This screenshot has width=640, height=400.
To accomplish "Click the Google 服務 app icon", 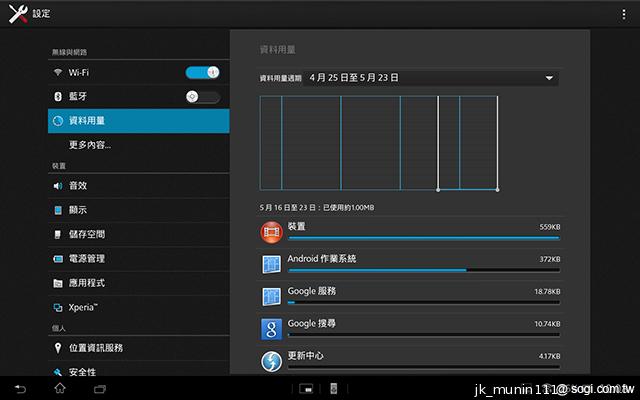I will click(271, 297).
